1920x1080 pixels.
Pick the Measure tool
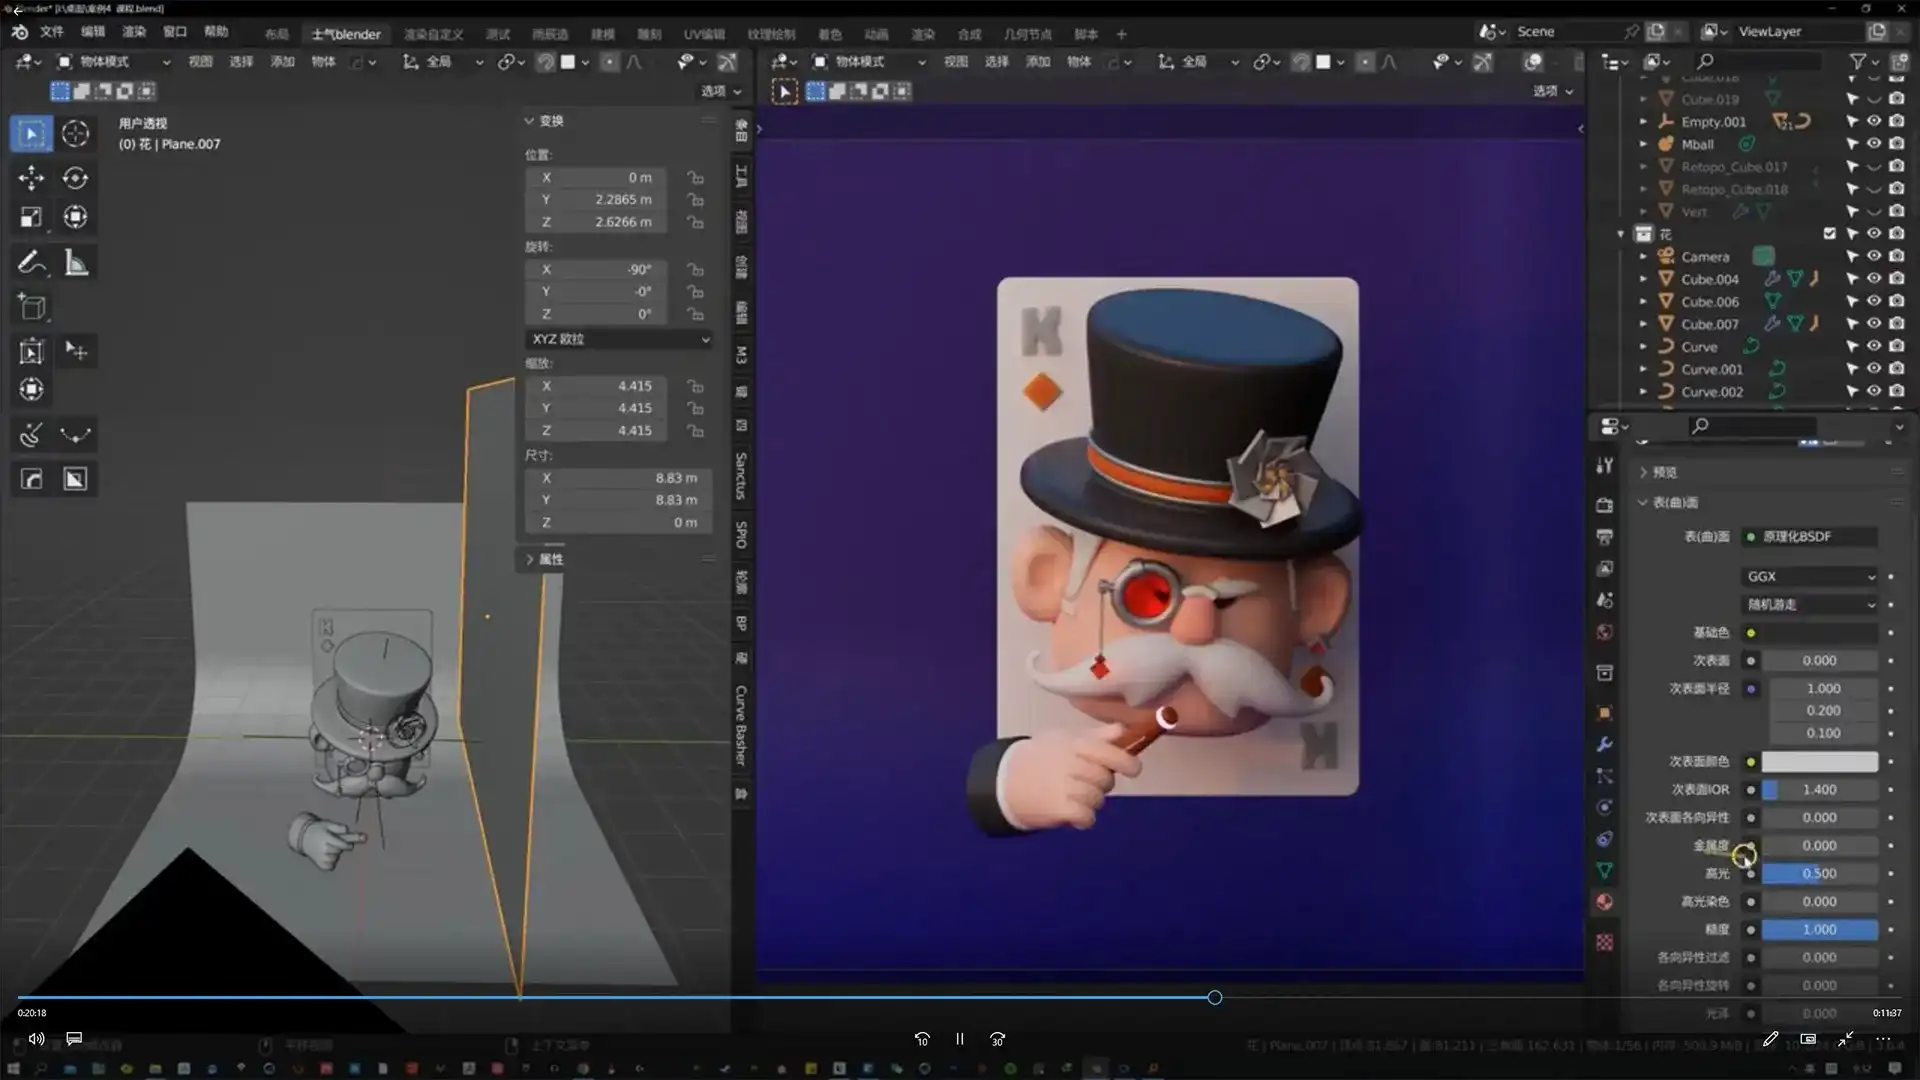75,263
